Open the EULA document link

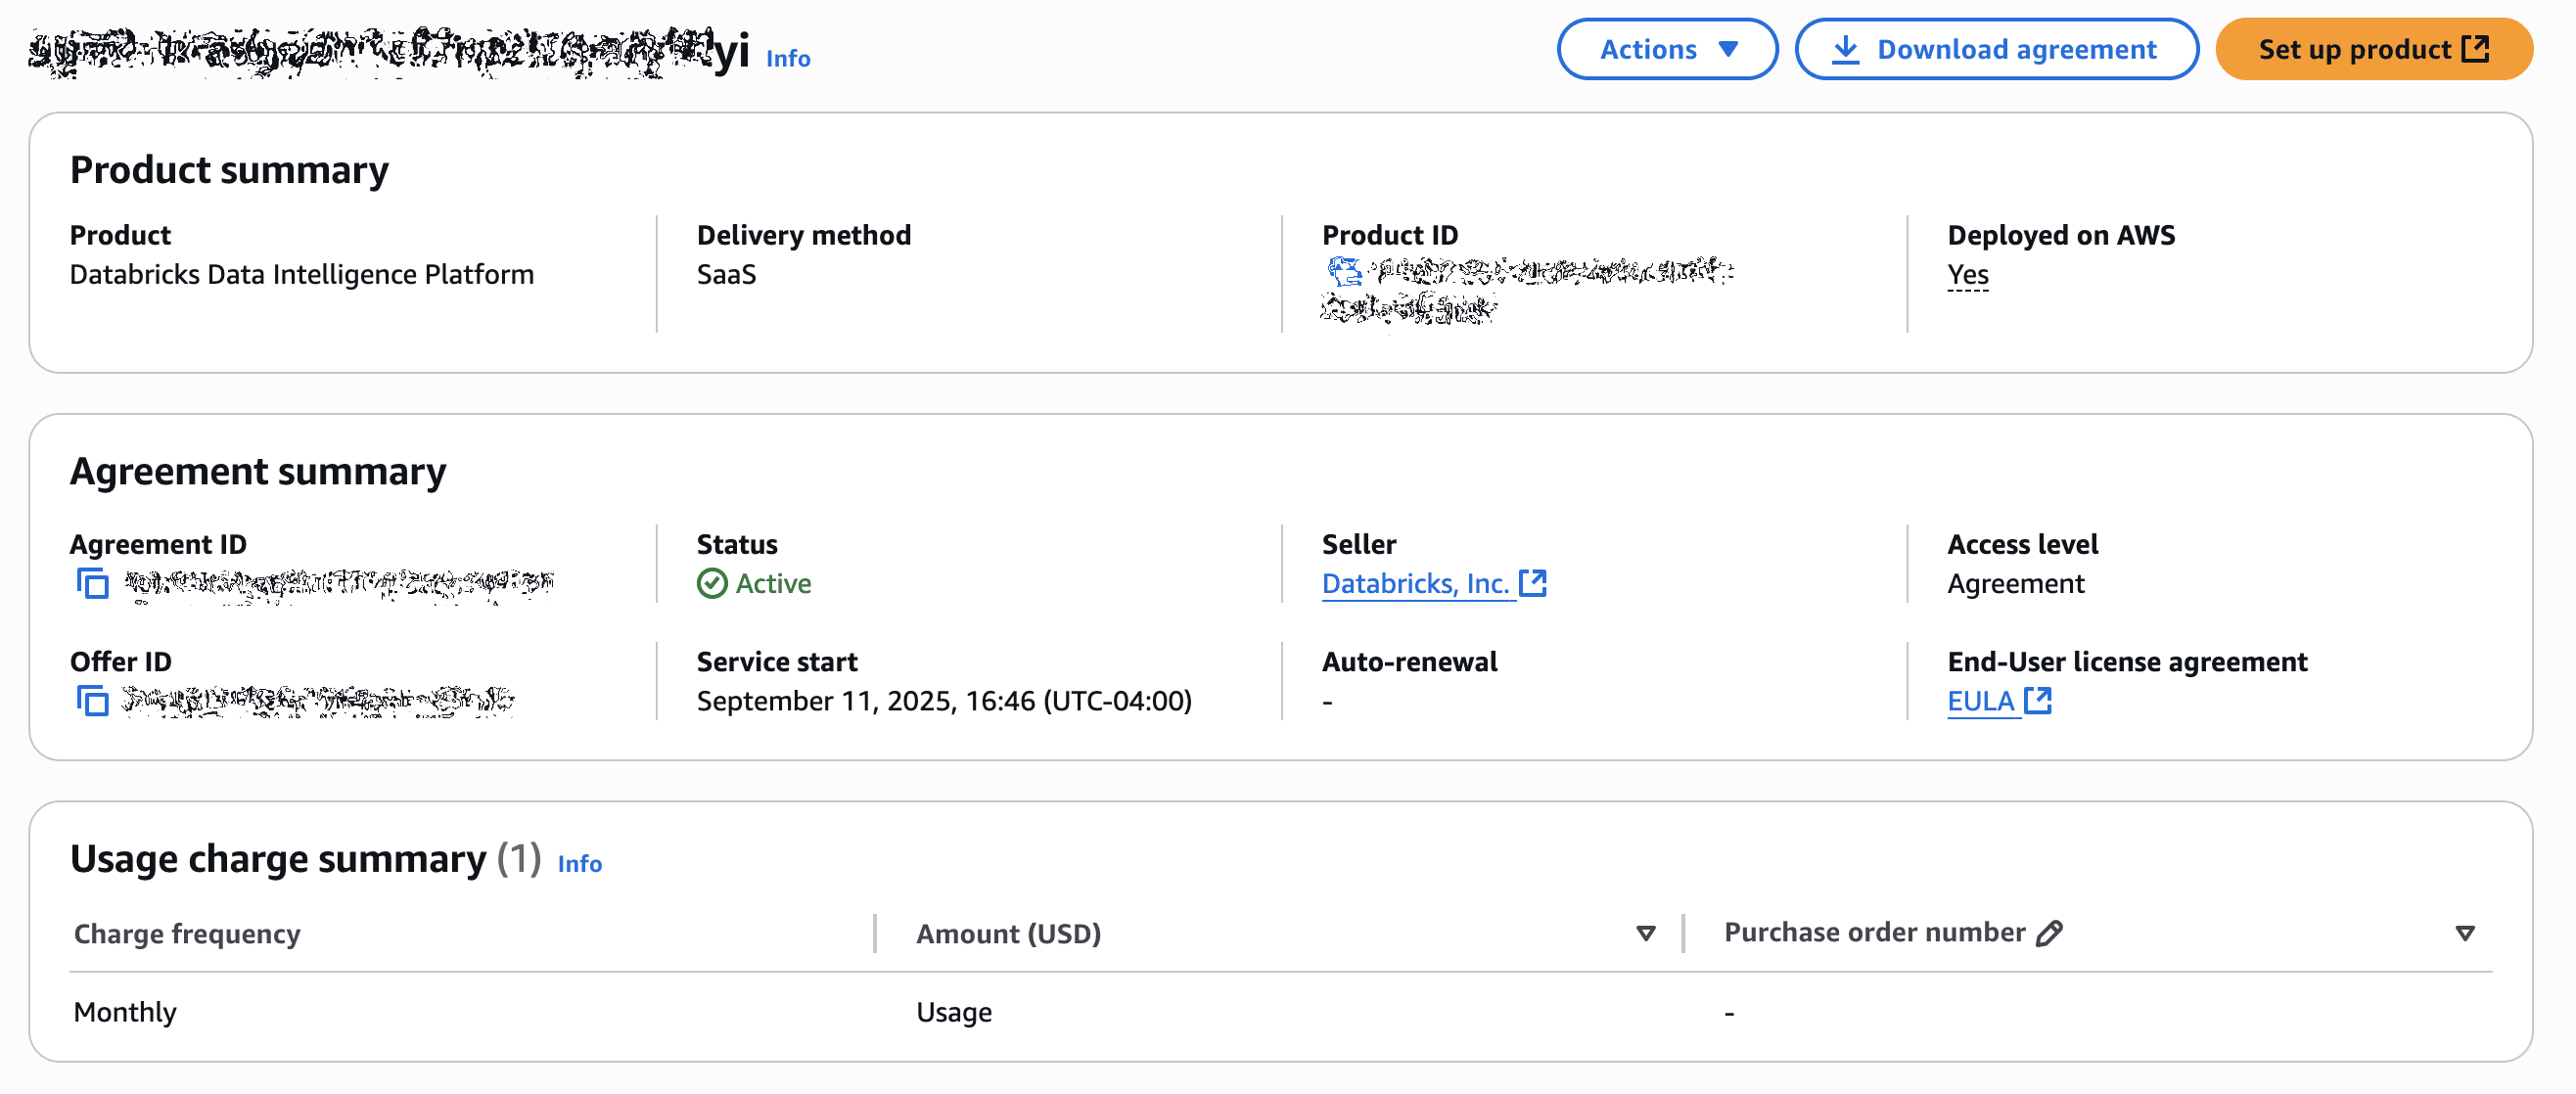pyautogui.click(x=1979, y=700)
